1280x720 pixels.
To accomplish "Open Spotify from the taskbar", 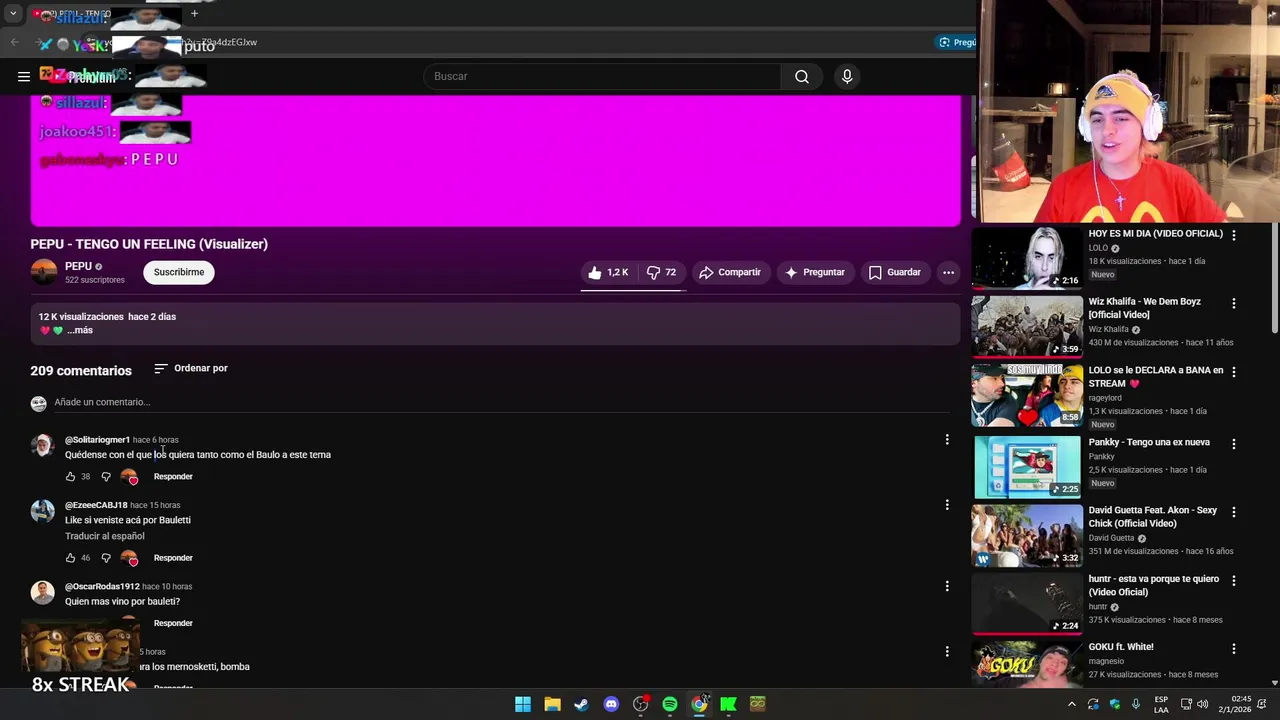I will click(x=670, y=704).
